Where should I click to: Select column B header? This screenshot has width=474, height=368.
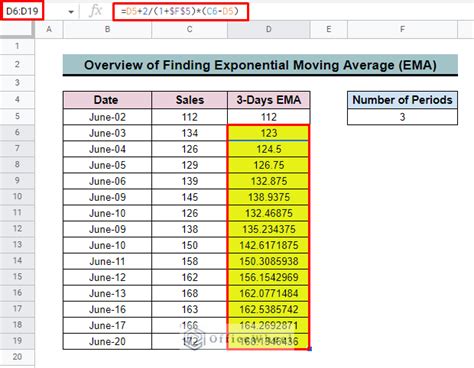pos(107,29)
